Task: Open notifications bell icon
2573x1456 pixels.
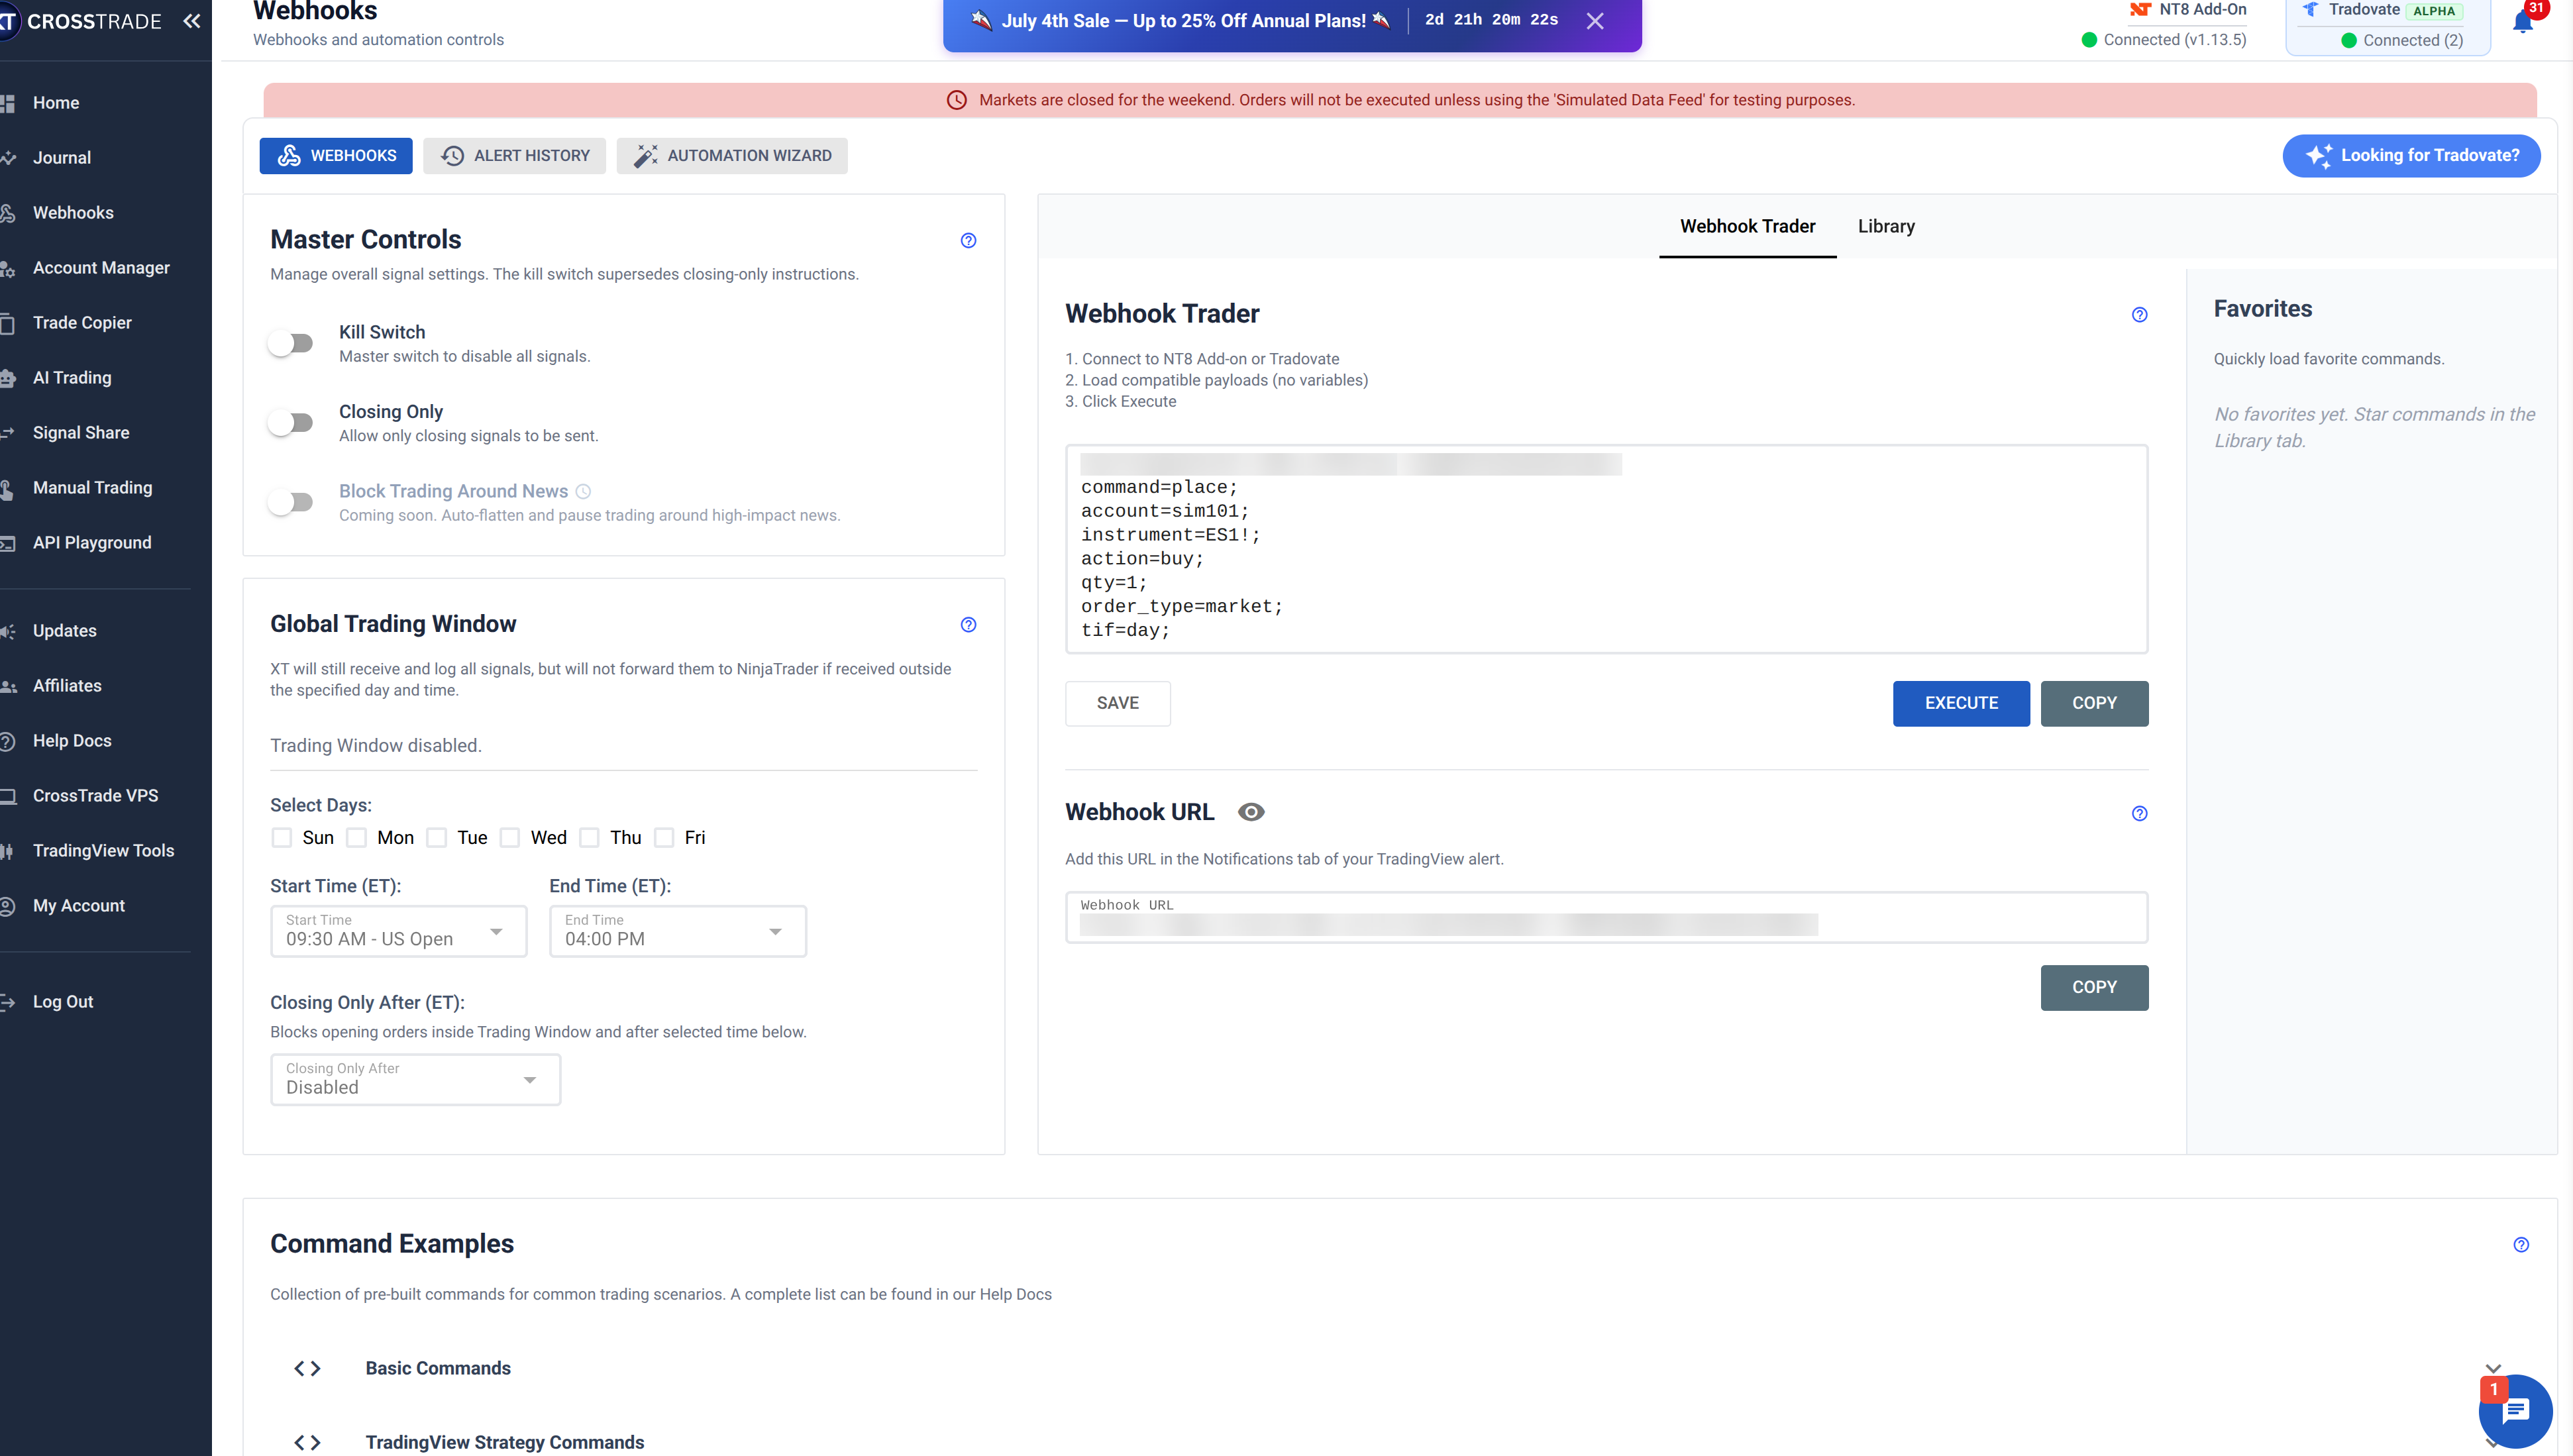Action: pos(2523,21)
